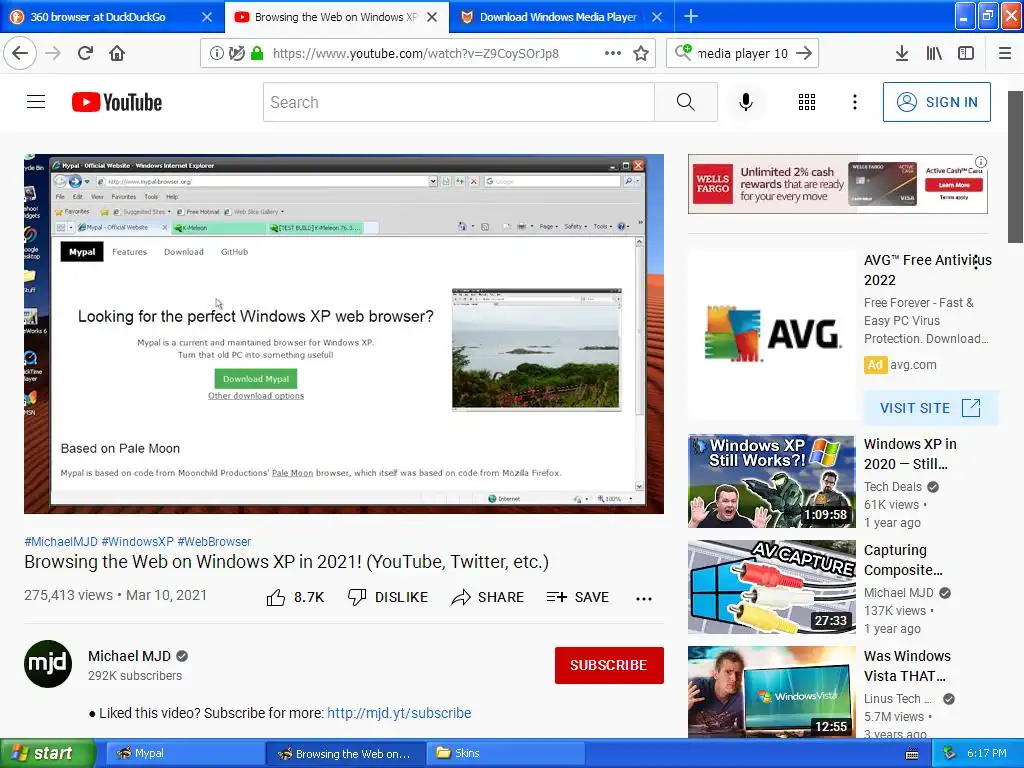Open the Library bookshelf icon

(934, 53)
